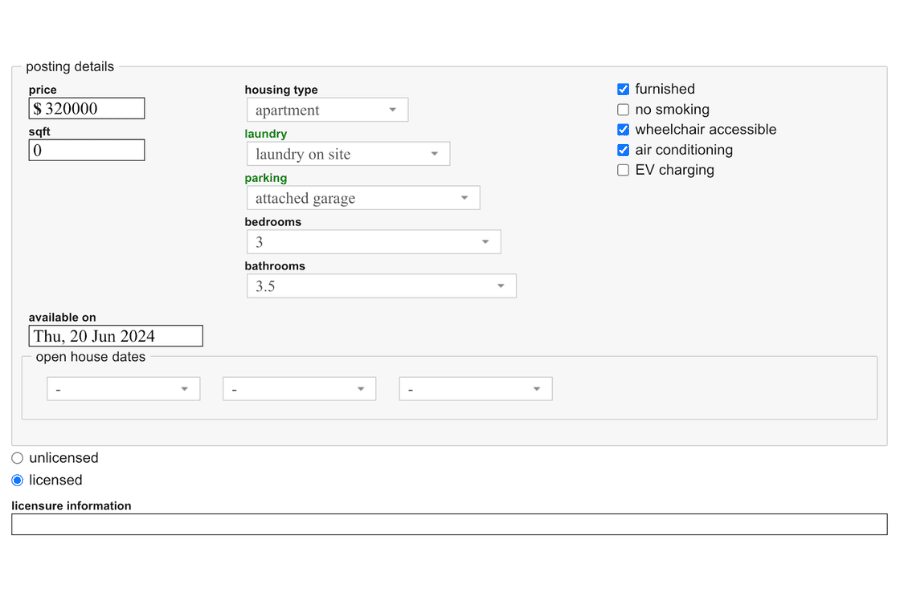Click the wheelchair accessible label text

point(705,129)
